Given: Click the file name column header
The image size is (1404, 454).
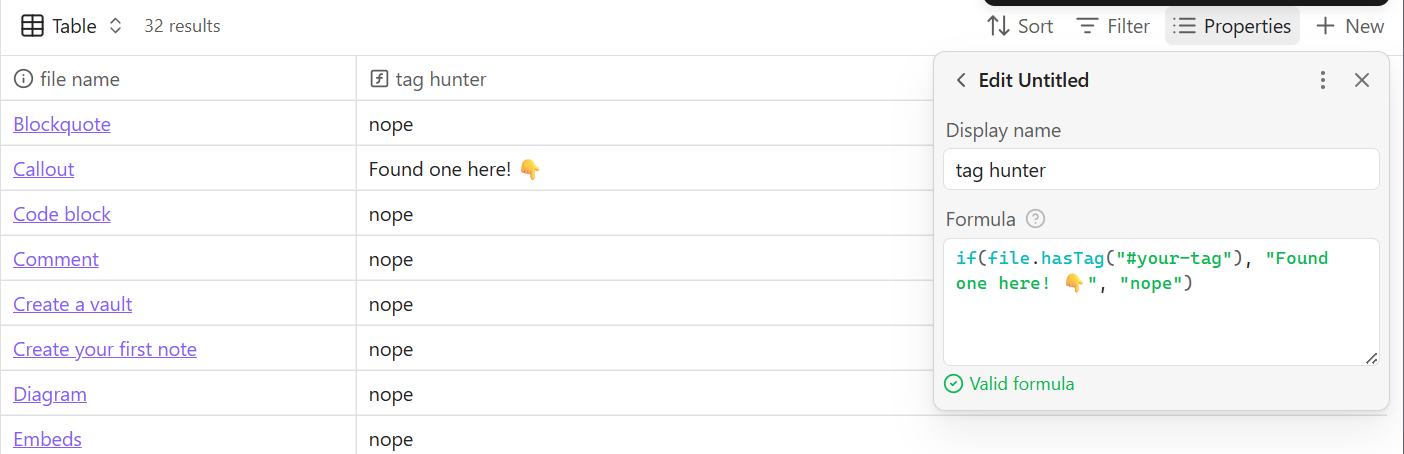Looking at the screenshot, I should coord(79,79).
